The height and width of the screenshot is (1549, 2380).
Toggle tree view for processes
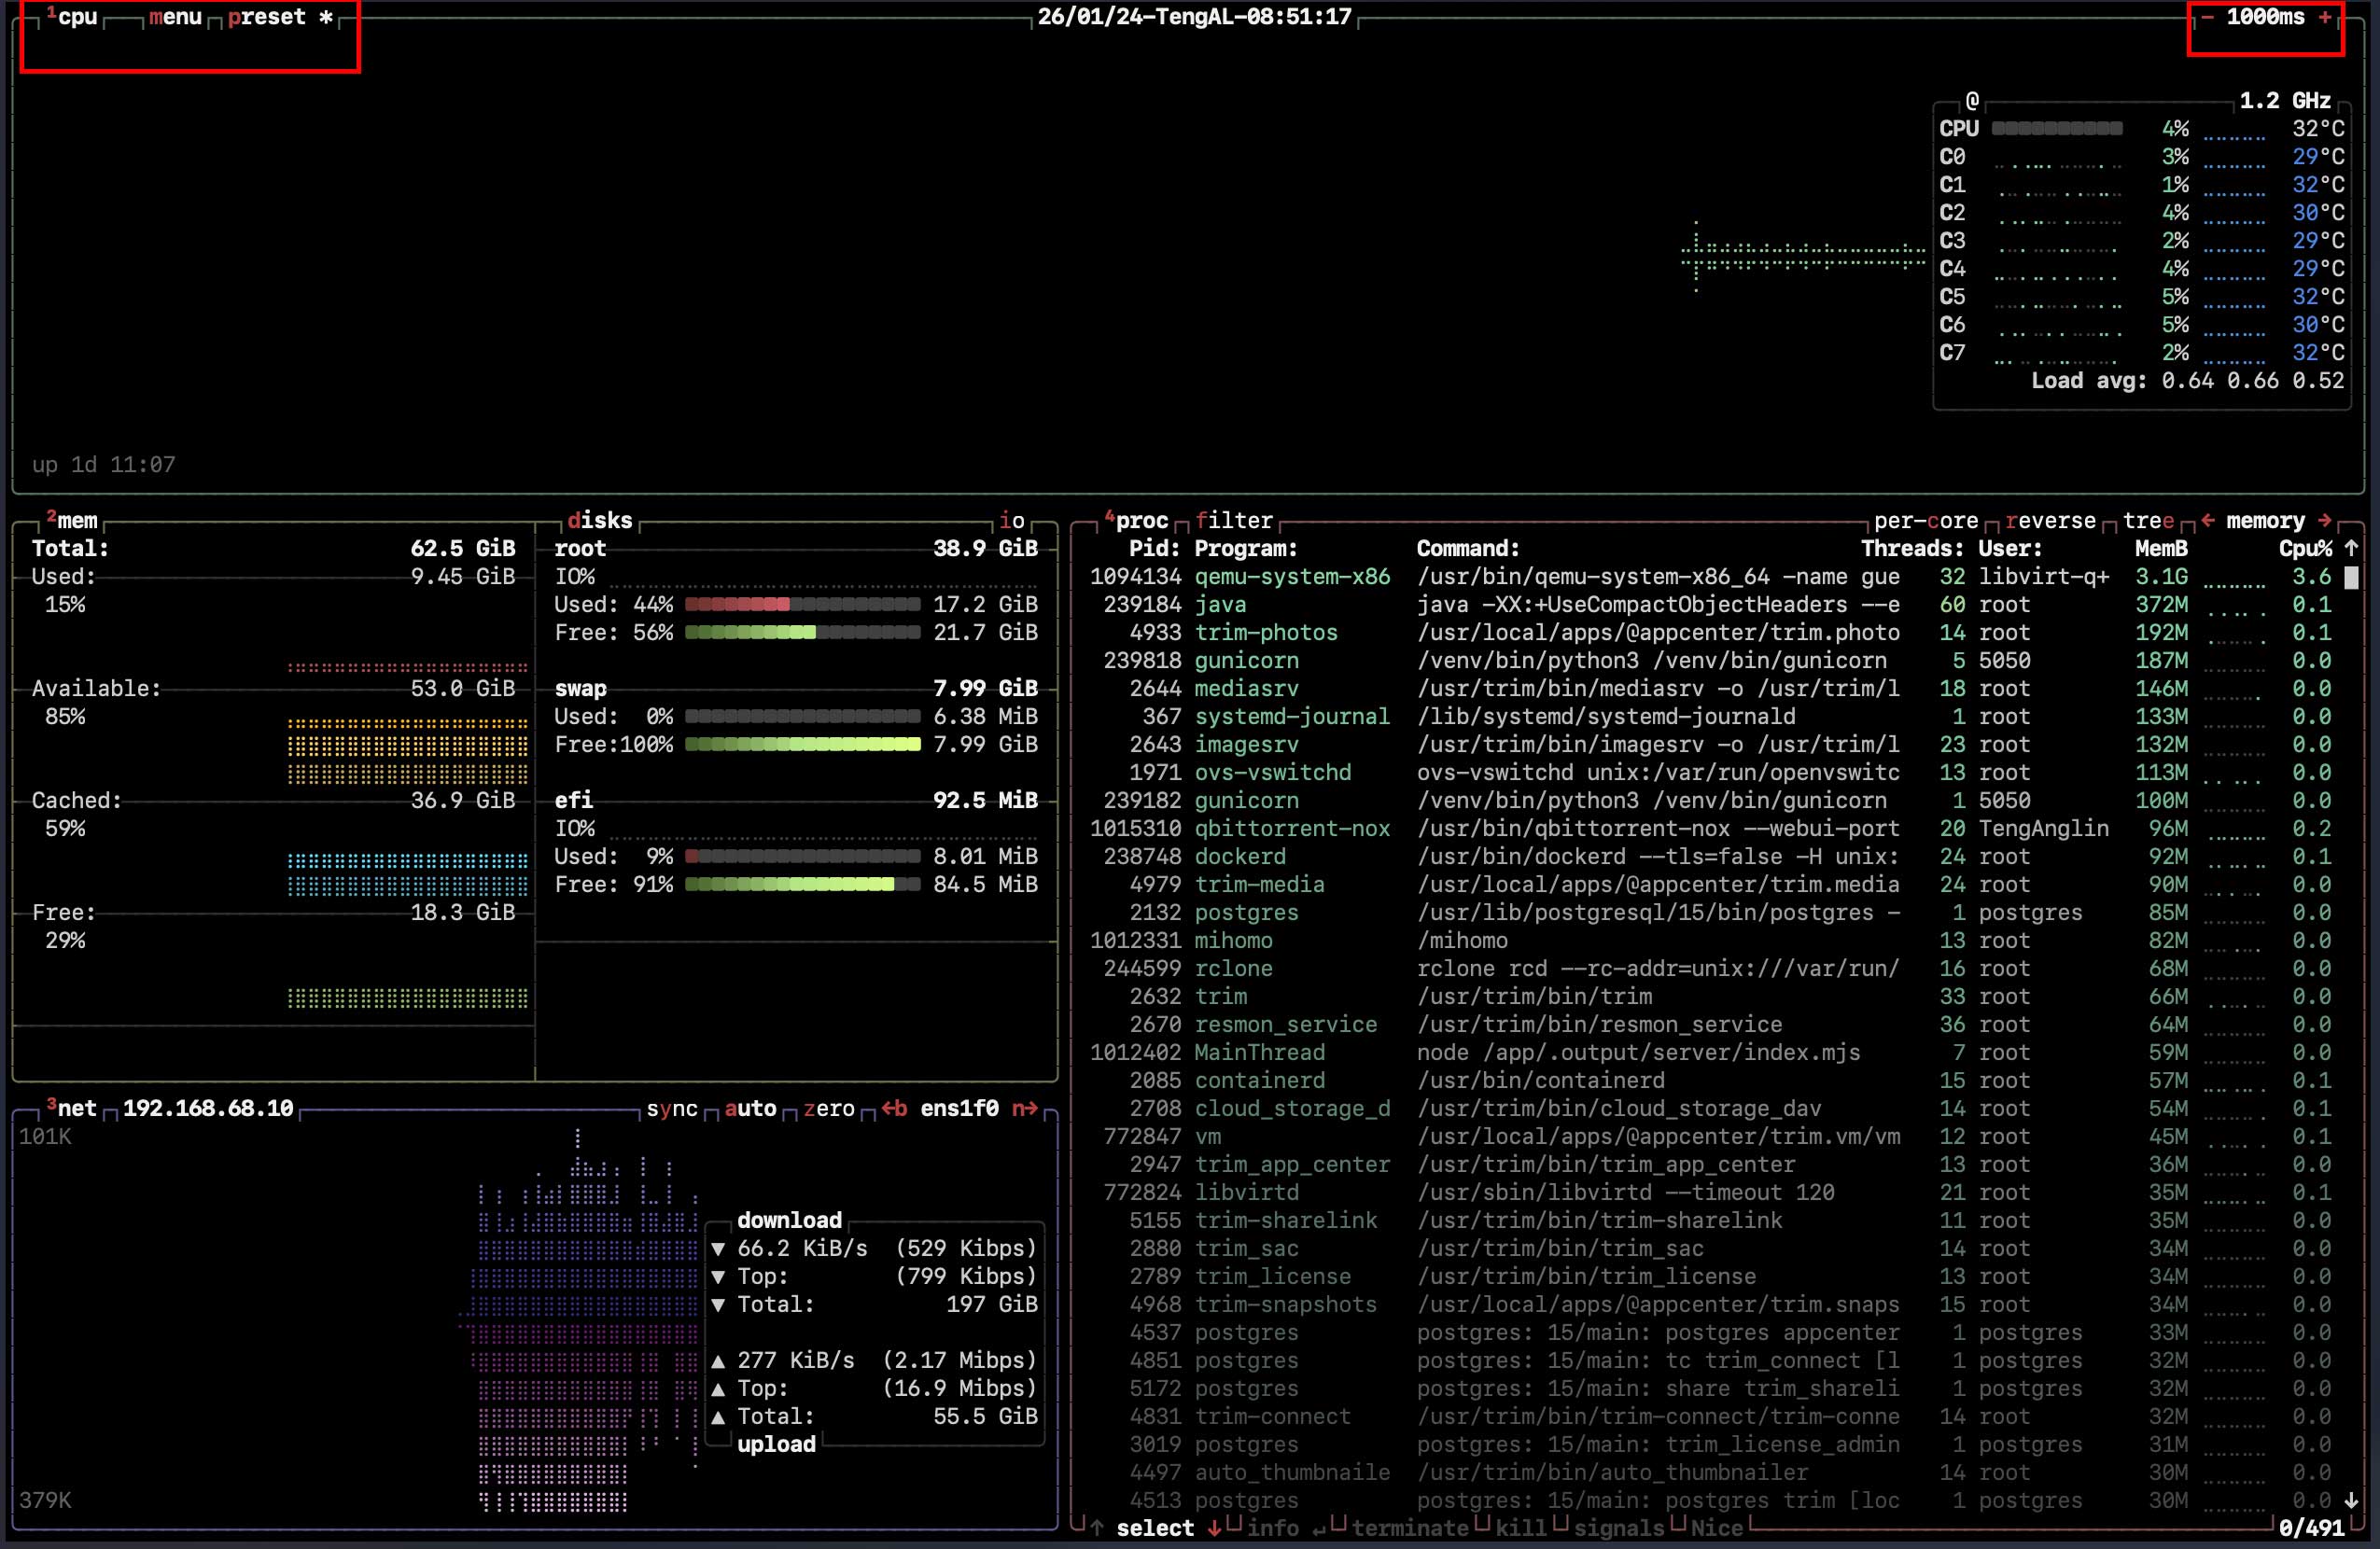2148,520
